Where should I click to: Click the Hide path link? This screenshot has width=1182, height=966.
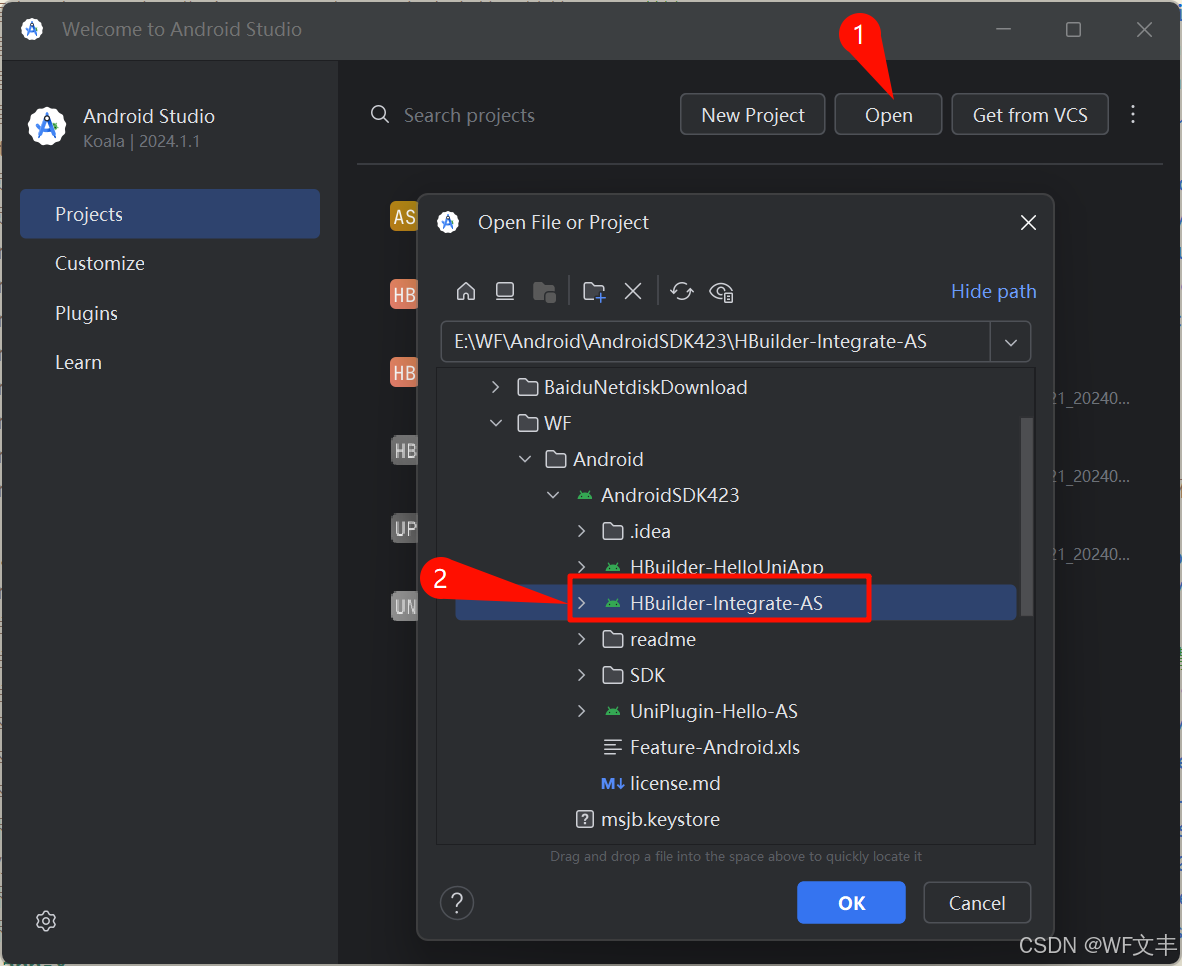coord(993,291)
